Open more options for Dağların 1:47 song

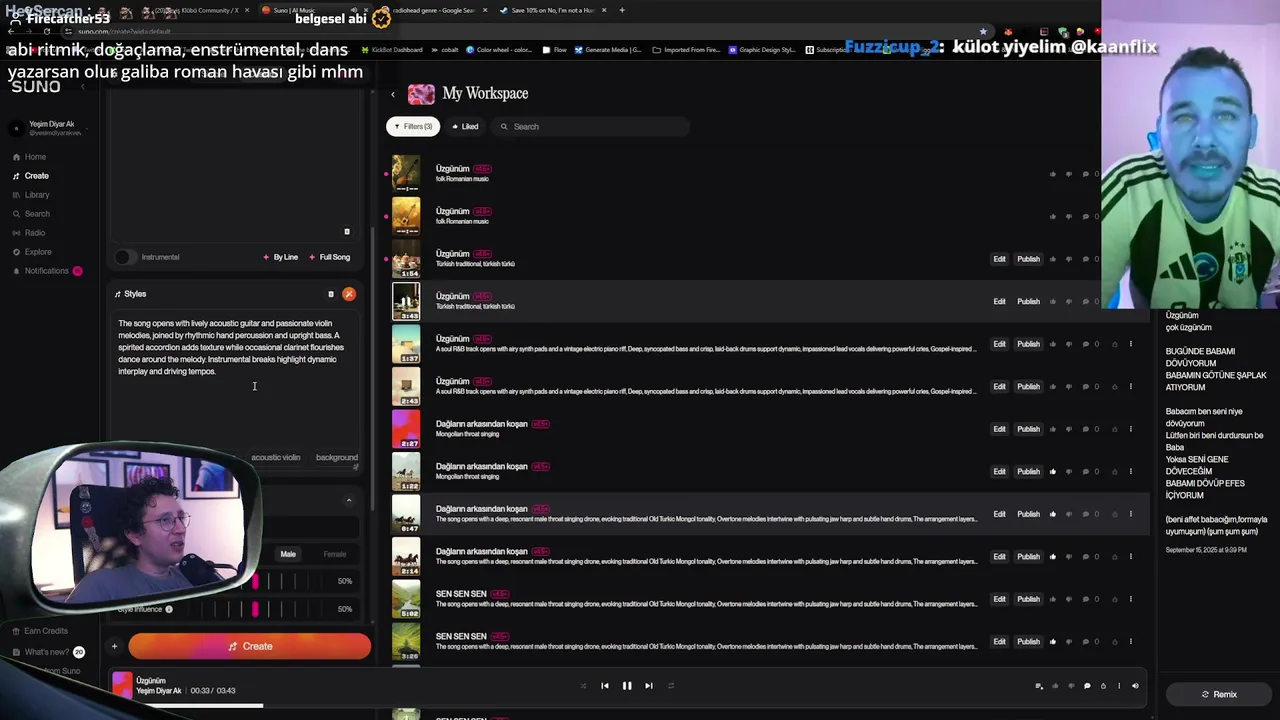tap(1131, 514)
